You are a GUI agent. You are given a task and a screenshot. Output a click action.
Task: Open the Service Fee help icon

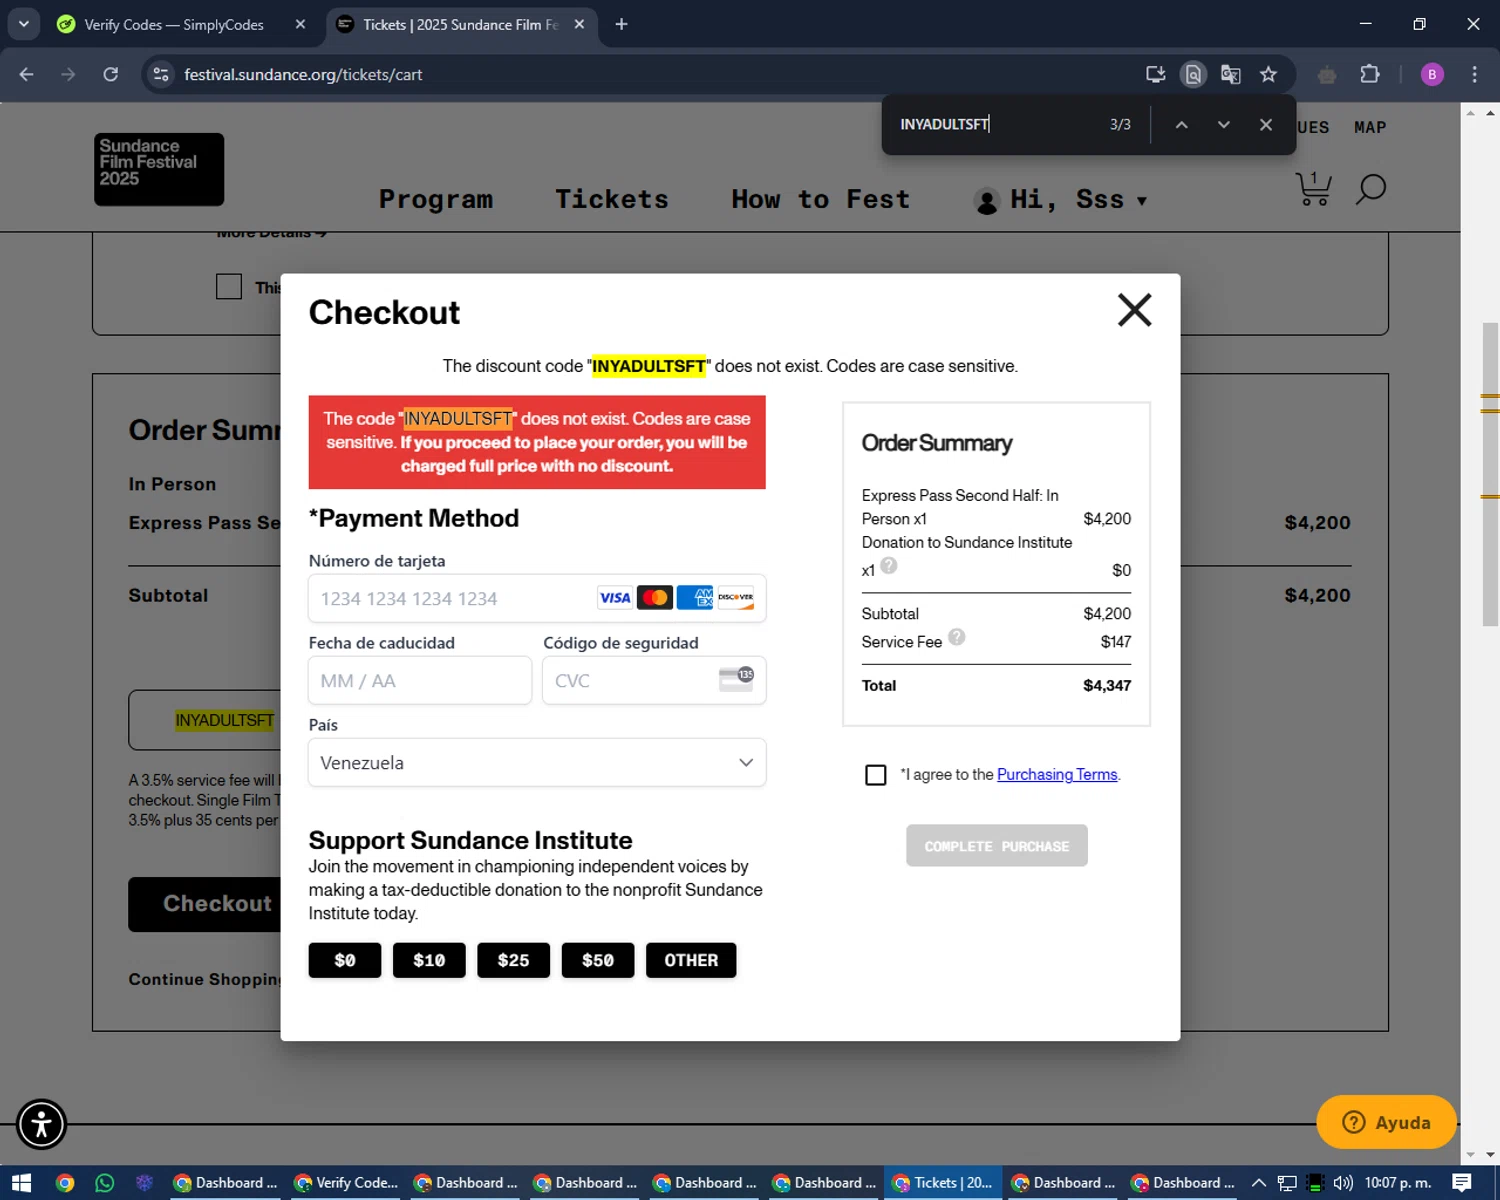pyautogui.click(x=957, y=637)
